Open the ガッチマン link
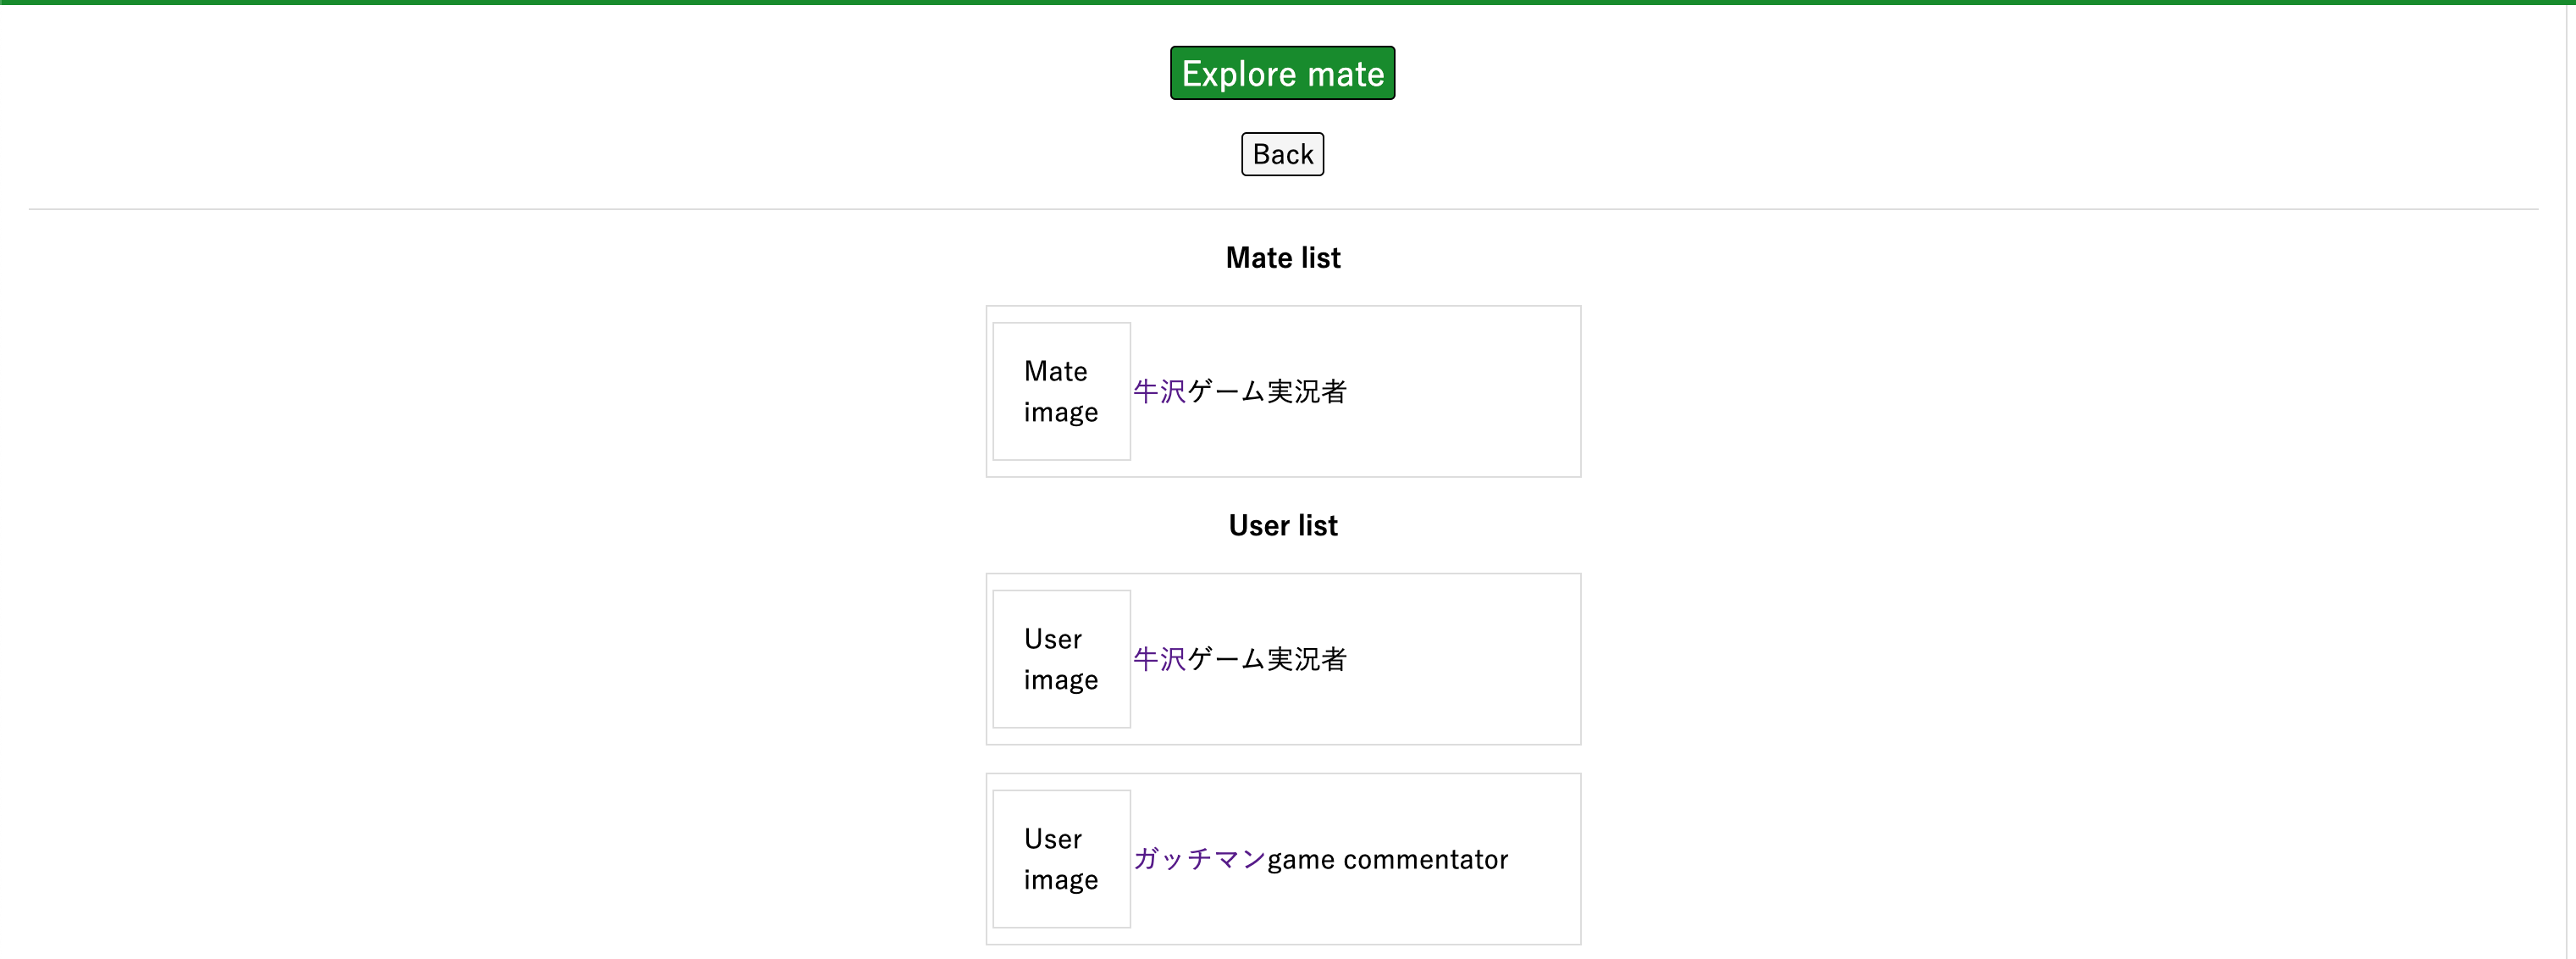Image resolution: width=2576 pixels, height=959 pixels. tap(1197, 858)
